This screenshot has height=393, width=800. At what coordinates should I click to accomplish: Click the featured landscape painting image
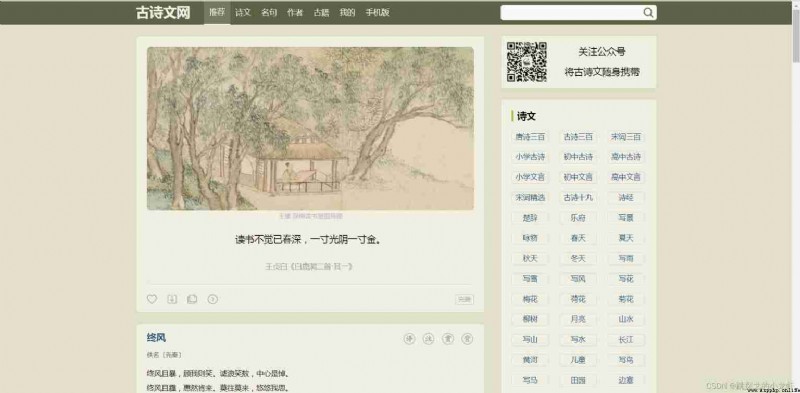(x=310, y=129)
